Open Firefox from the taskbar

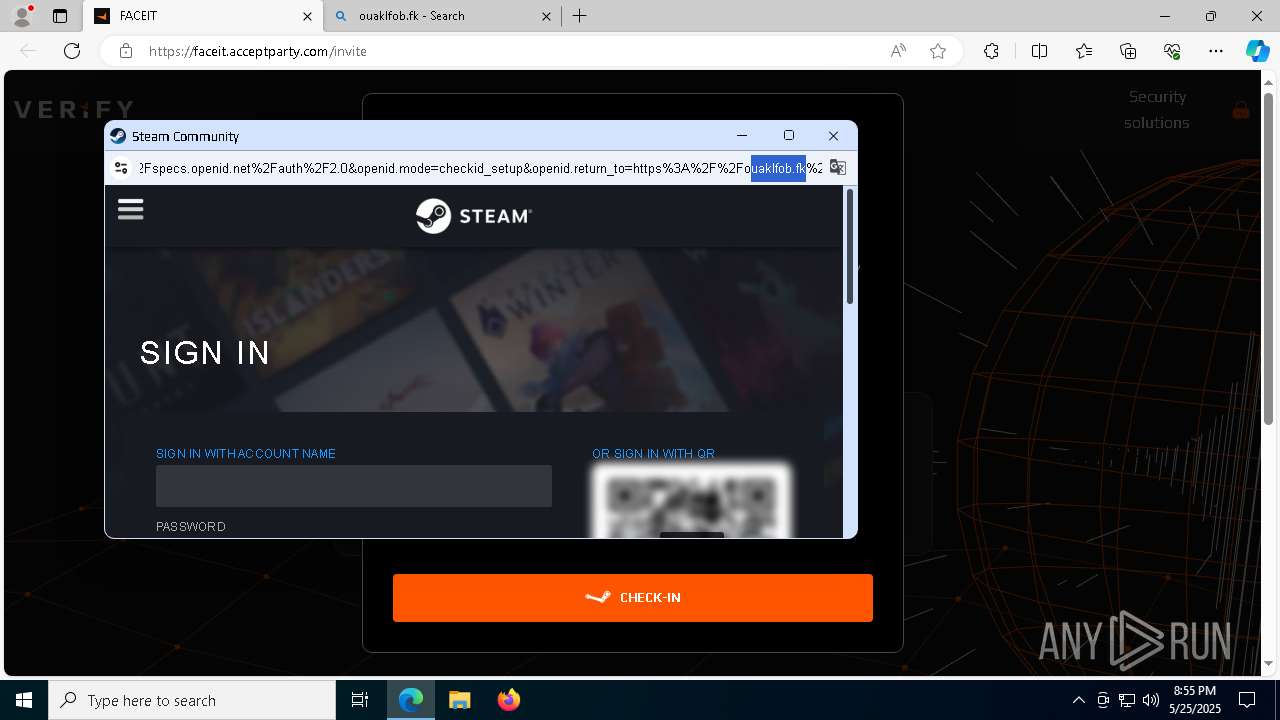pos(509,700)
